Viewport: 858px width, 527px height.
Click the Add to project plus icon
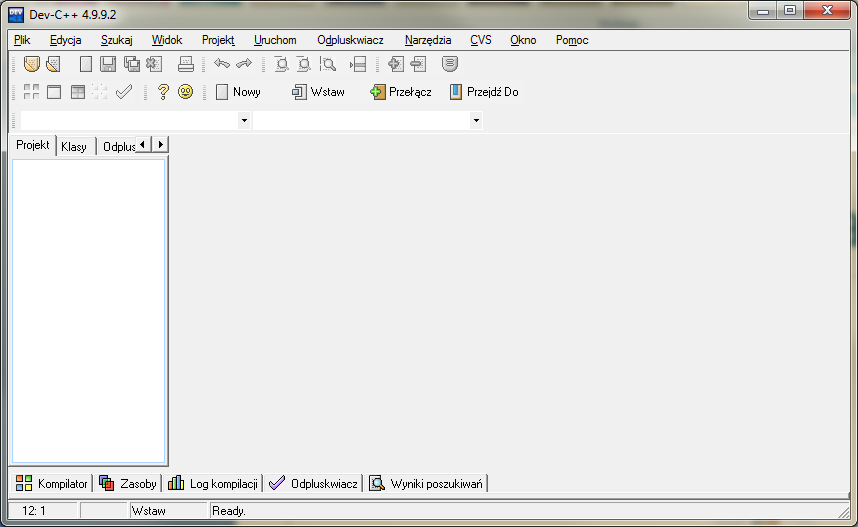click(x=396, y=64)
